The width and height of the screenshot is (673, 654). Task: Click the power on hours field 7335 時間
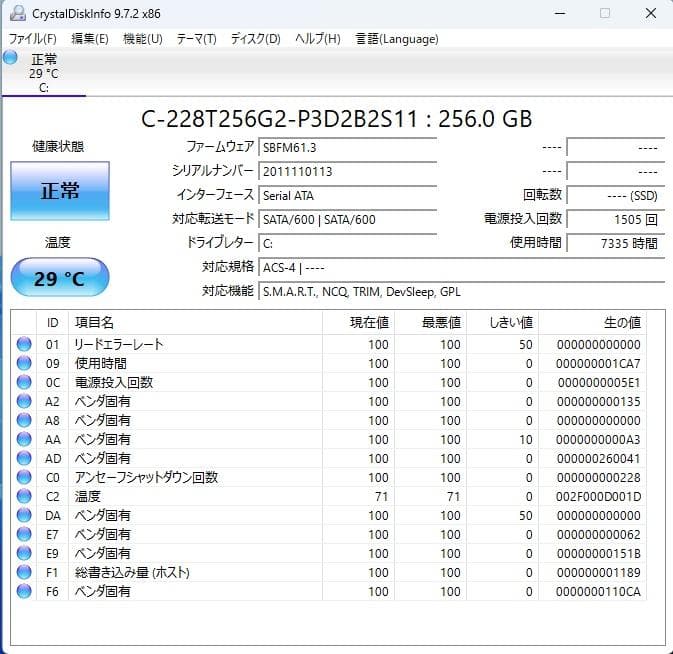[616, 244]
